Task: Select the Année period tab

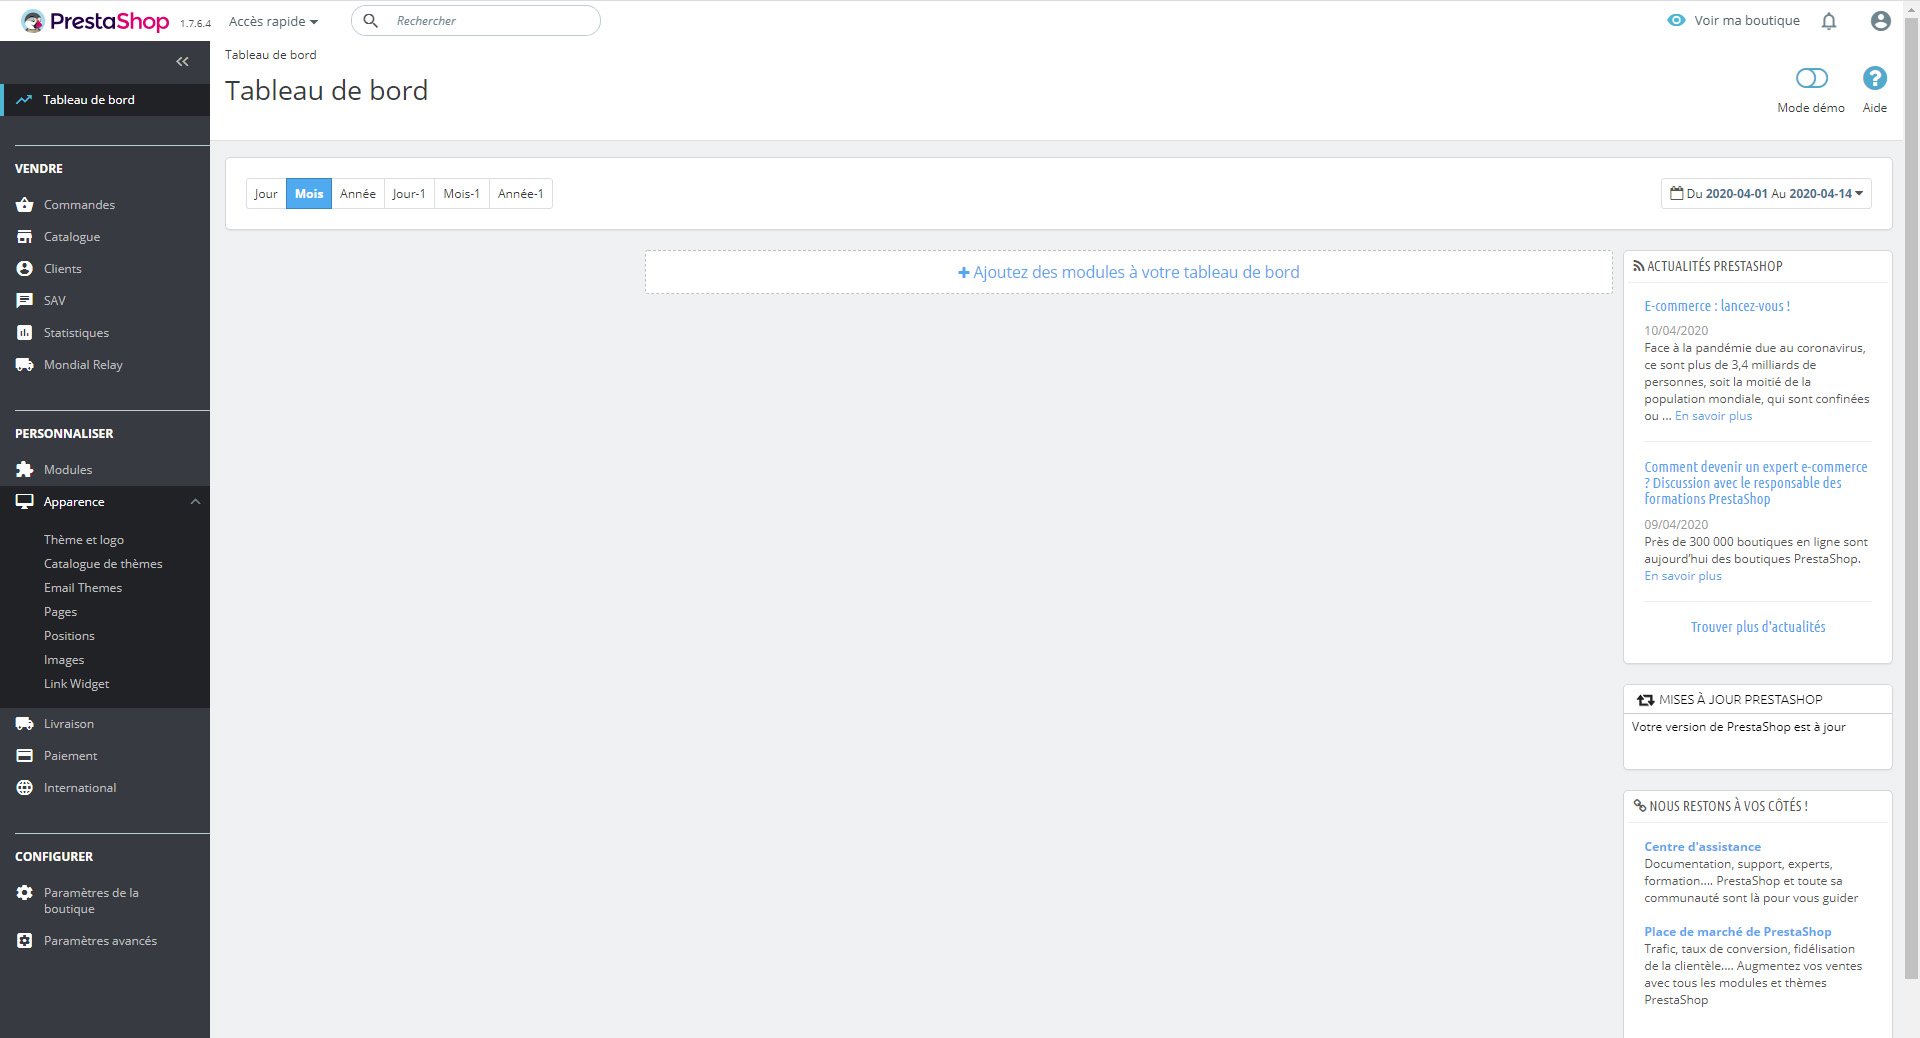Action: (358, 194)
